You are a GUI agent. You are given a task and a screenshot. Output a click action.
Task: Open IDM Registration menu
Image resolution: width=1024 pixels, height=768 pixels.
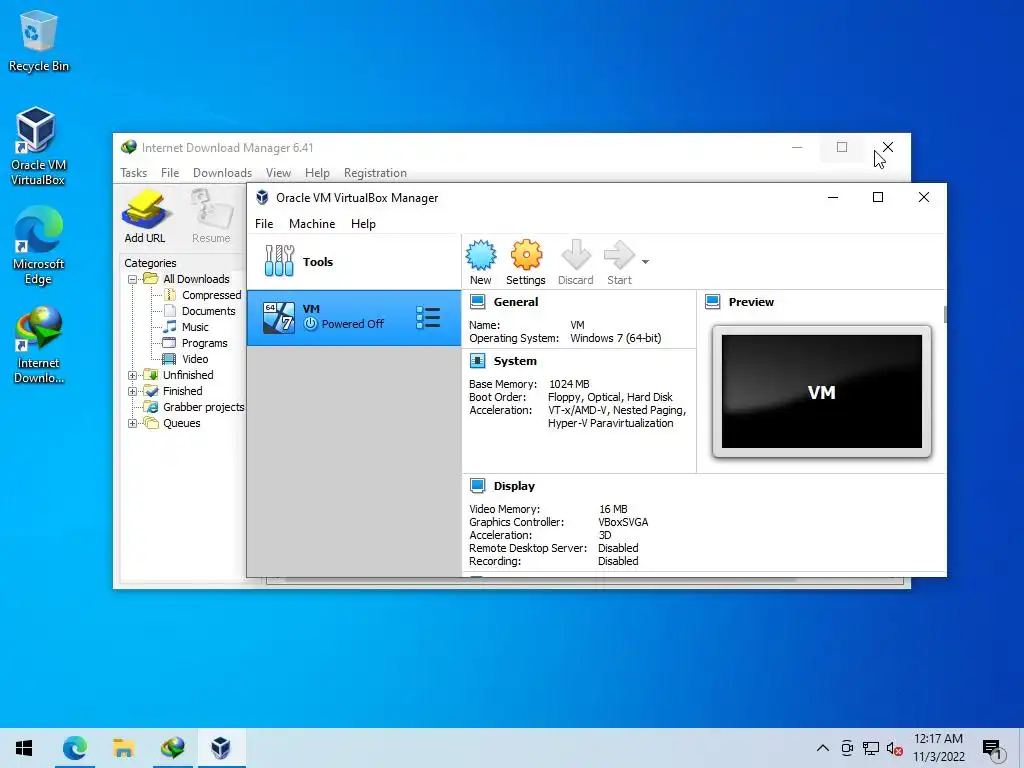pyautogui.click(x=375, y=173)
